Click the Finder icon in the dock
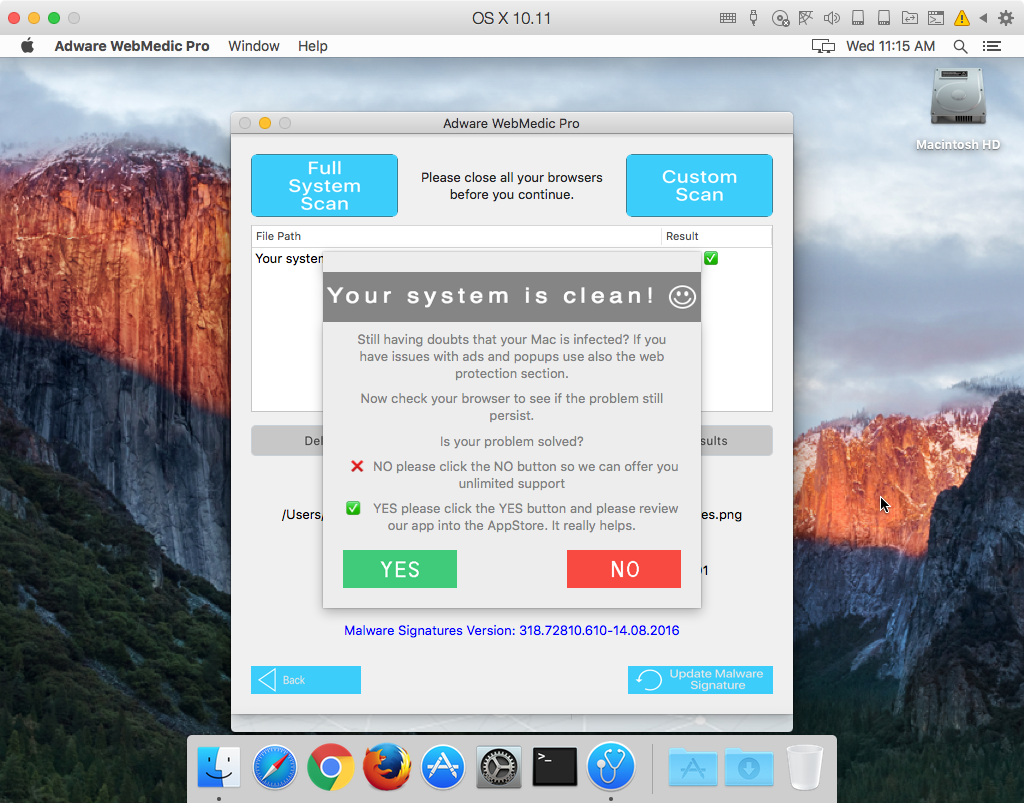Image resolution: width=1024 pixels, height=803 pixels. (x=219, y=767)
